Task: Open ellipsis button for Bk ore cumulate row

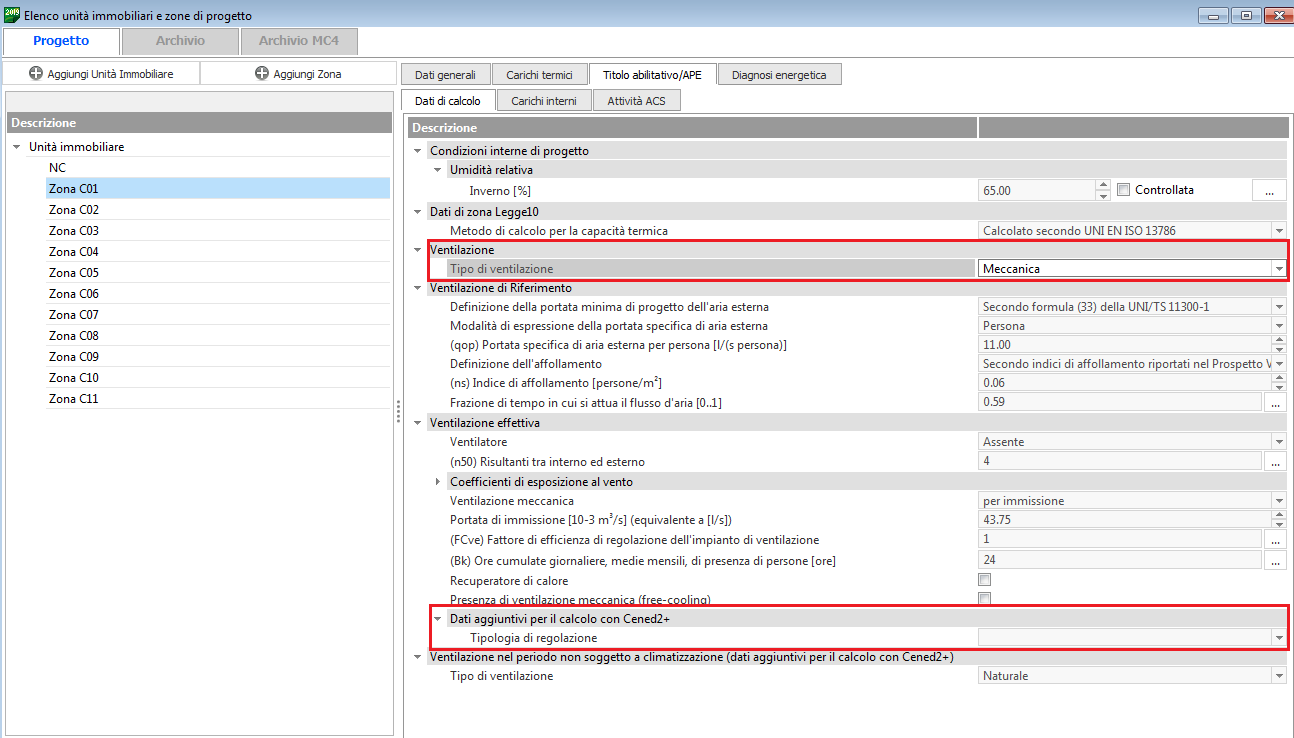Action: coord(1275,561)
